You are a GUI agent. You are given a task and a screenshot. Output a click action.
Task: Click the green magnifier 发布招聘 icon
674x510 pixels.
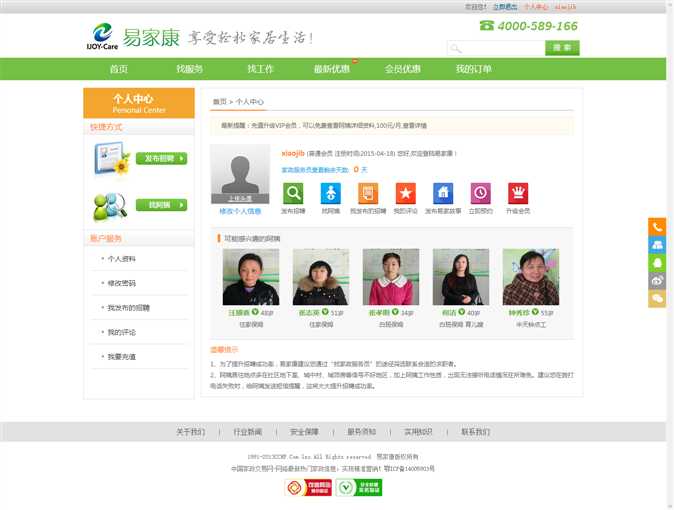tap(293, 194)
